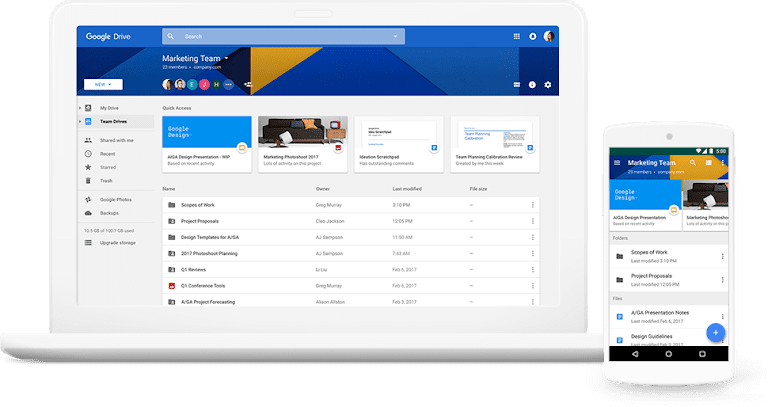The image size is (768, 407).
Task: Select My Drive in sidebar
Action: tap(109, 108)
